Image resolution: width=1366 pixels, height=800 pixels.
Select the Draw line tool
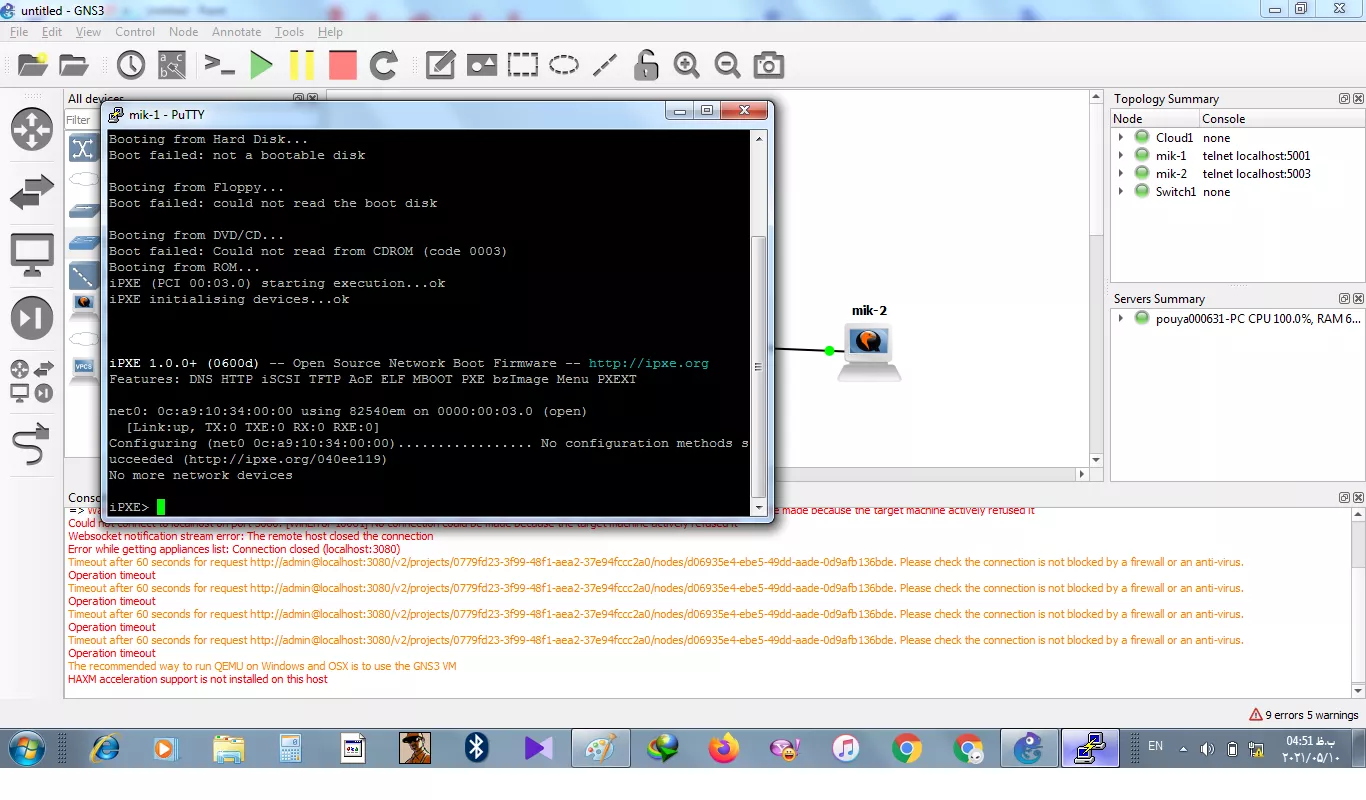(605, 66)
